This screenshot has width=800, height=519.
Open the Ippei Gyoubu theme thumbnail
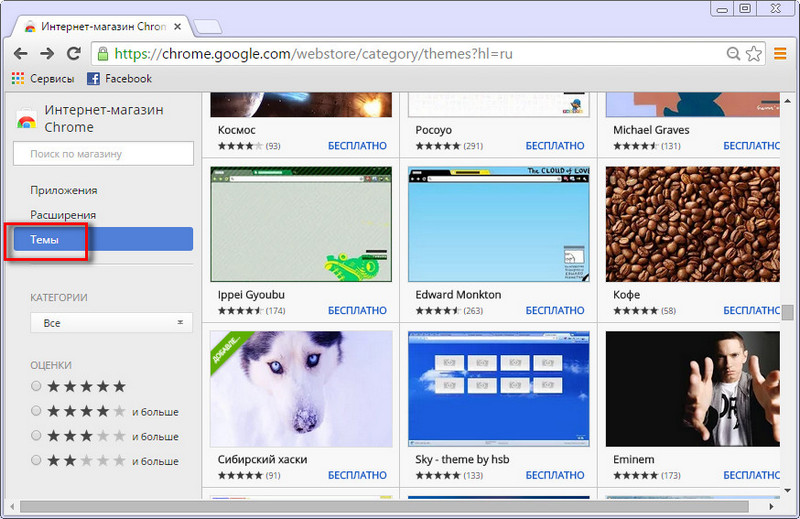(x=301, y=225)
